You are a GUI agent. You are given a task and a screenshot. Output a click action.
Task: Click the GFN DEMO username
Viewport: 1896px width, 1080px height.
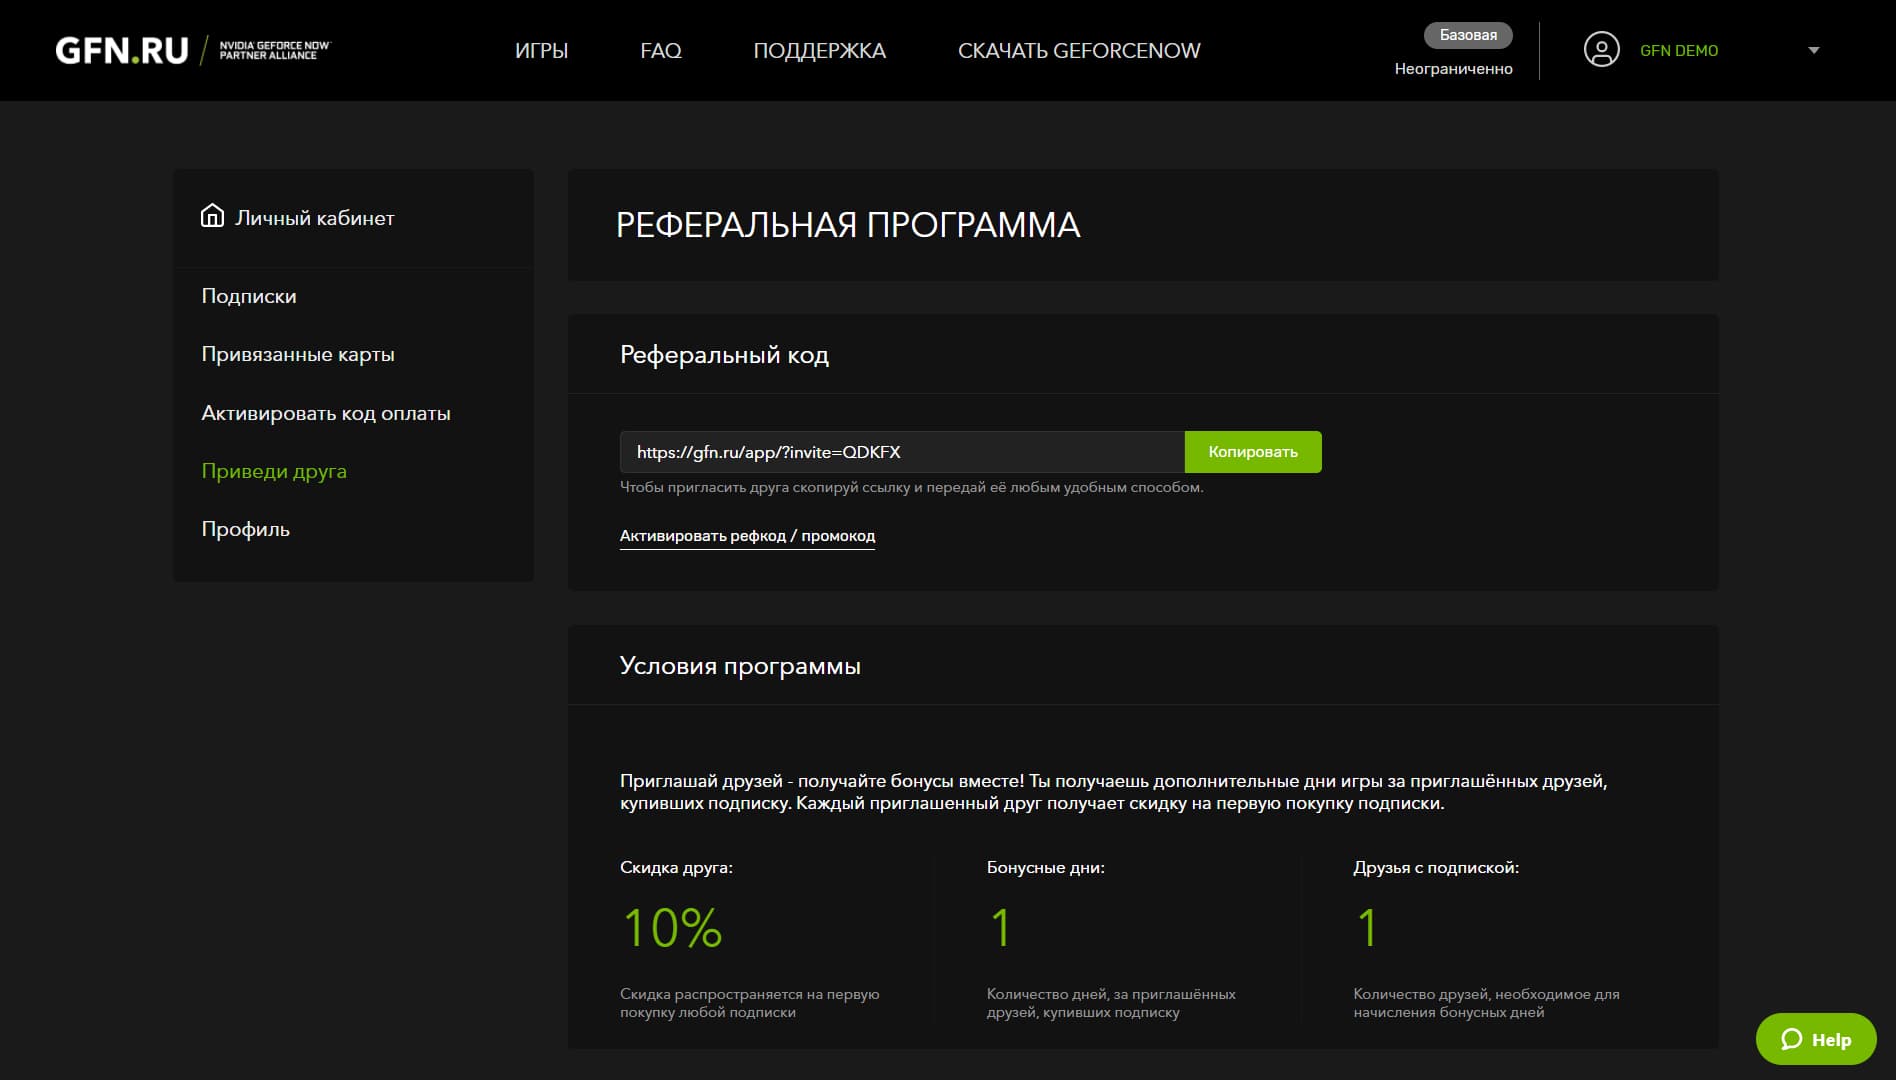click(x=1679, y=50)
